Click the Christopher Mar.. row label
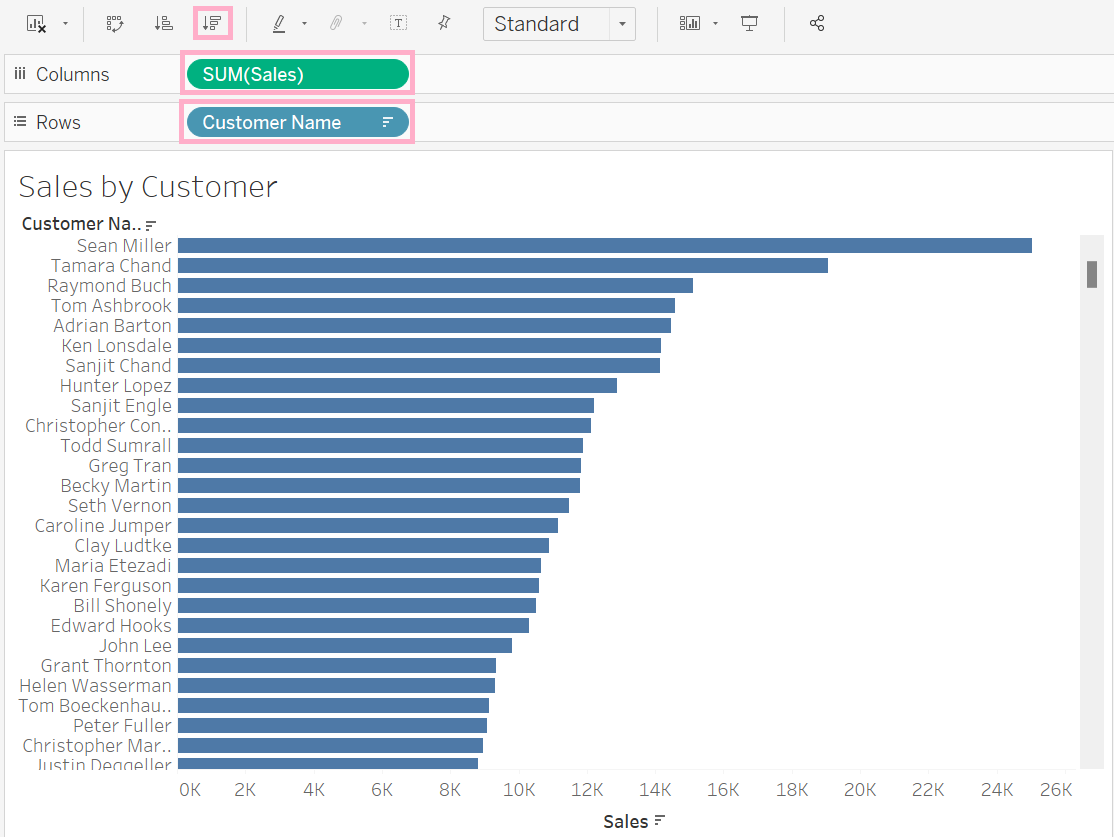Viewport: 1114px width, 837px height. click(x=97, y=746)
